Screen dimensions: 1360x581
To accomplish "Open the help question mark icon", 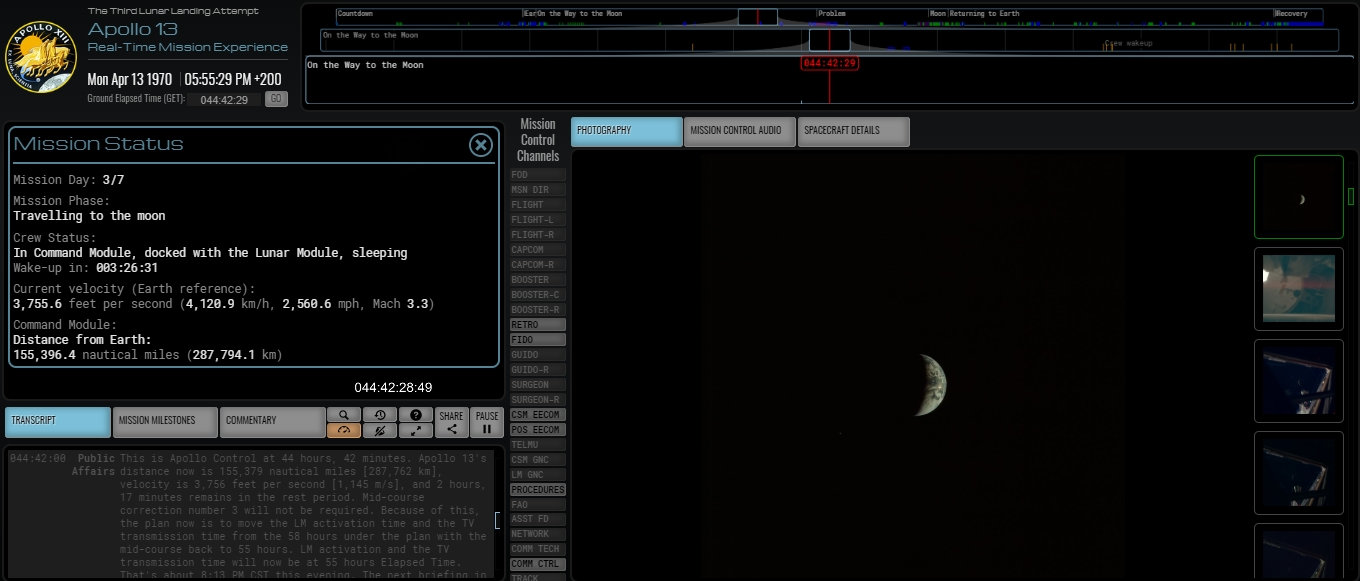I will [415, 414].
